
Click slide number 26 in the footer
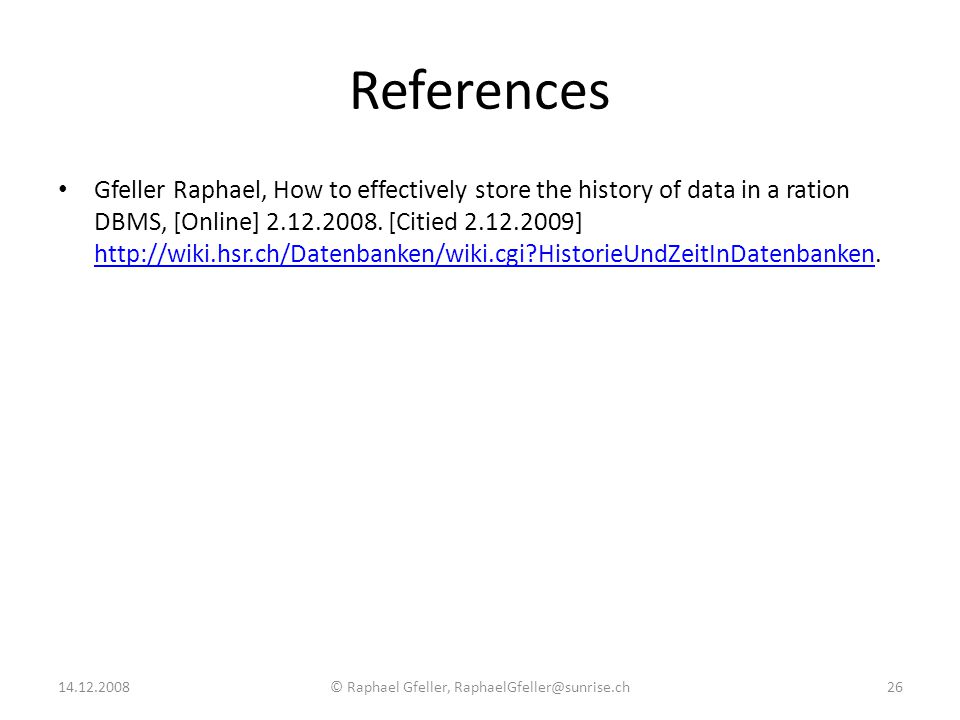click(894, 687)
